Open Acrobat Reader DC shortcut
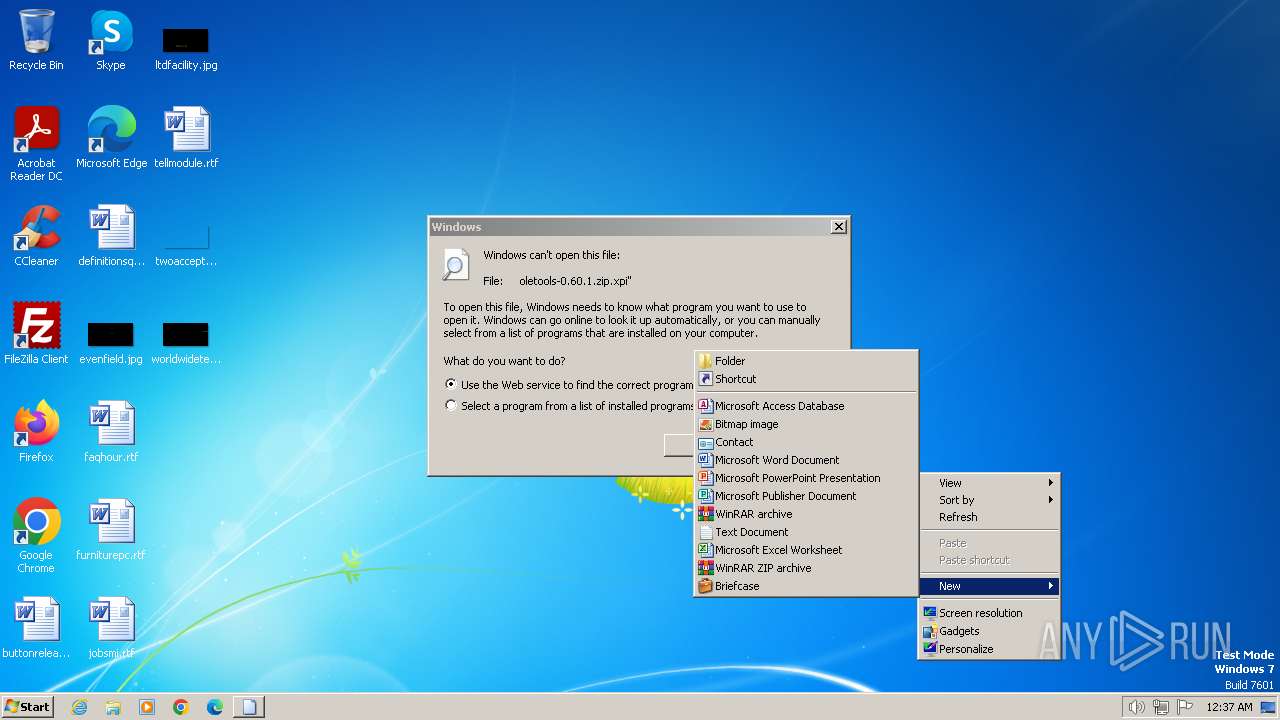Screen dimensions: 1280x720 click(x=36, y=143)
